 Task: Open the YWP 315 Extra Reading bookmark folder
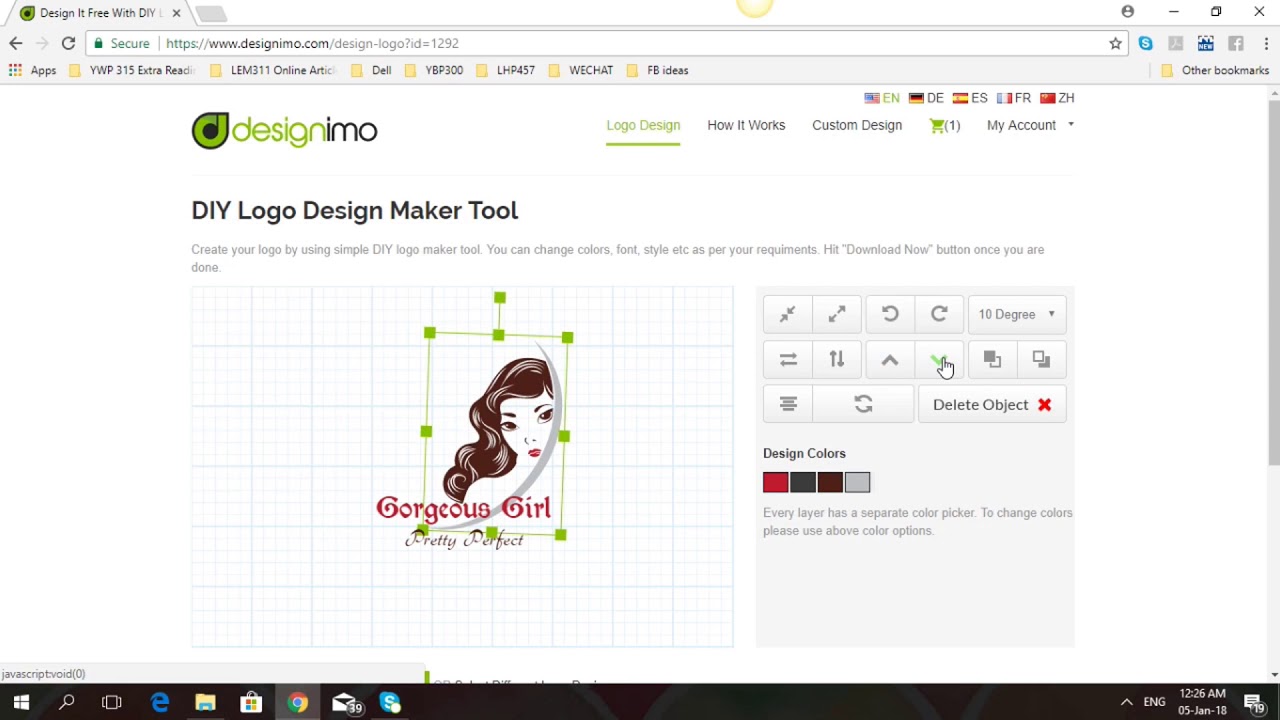(x=131, y=70)
